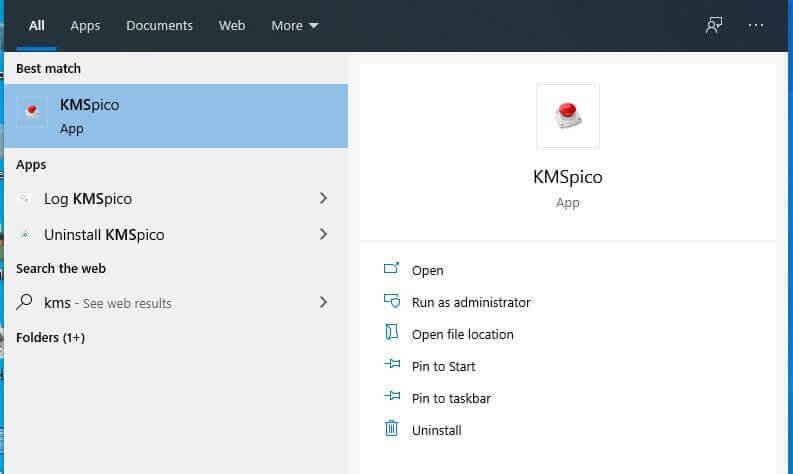Click the Uninstall trash can icon
This screenshot has width=793, height=474.
pyautogui.click(x=391, y=428)
